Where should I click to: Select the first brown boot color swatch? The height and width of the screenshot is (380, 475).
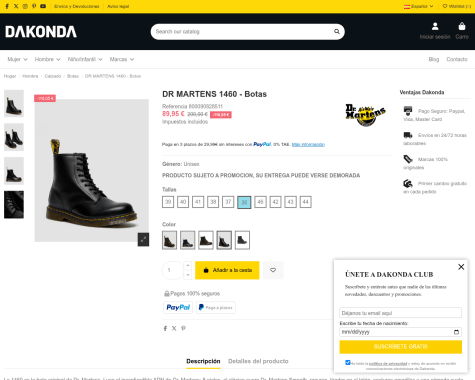click(x=169, y=240)
